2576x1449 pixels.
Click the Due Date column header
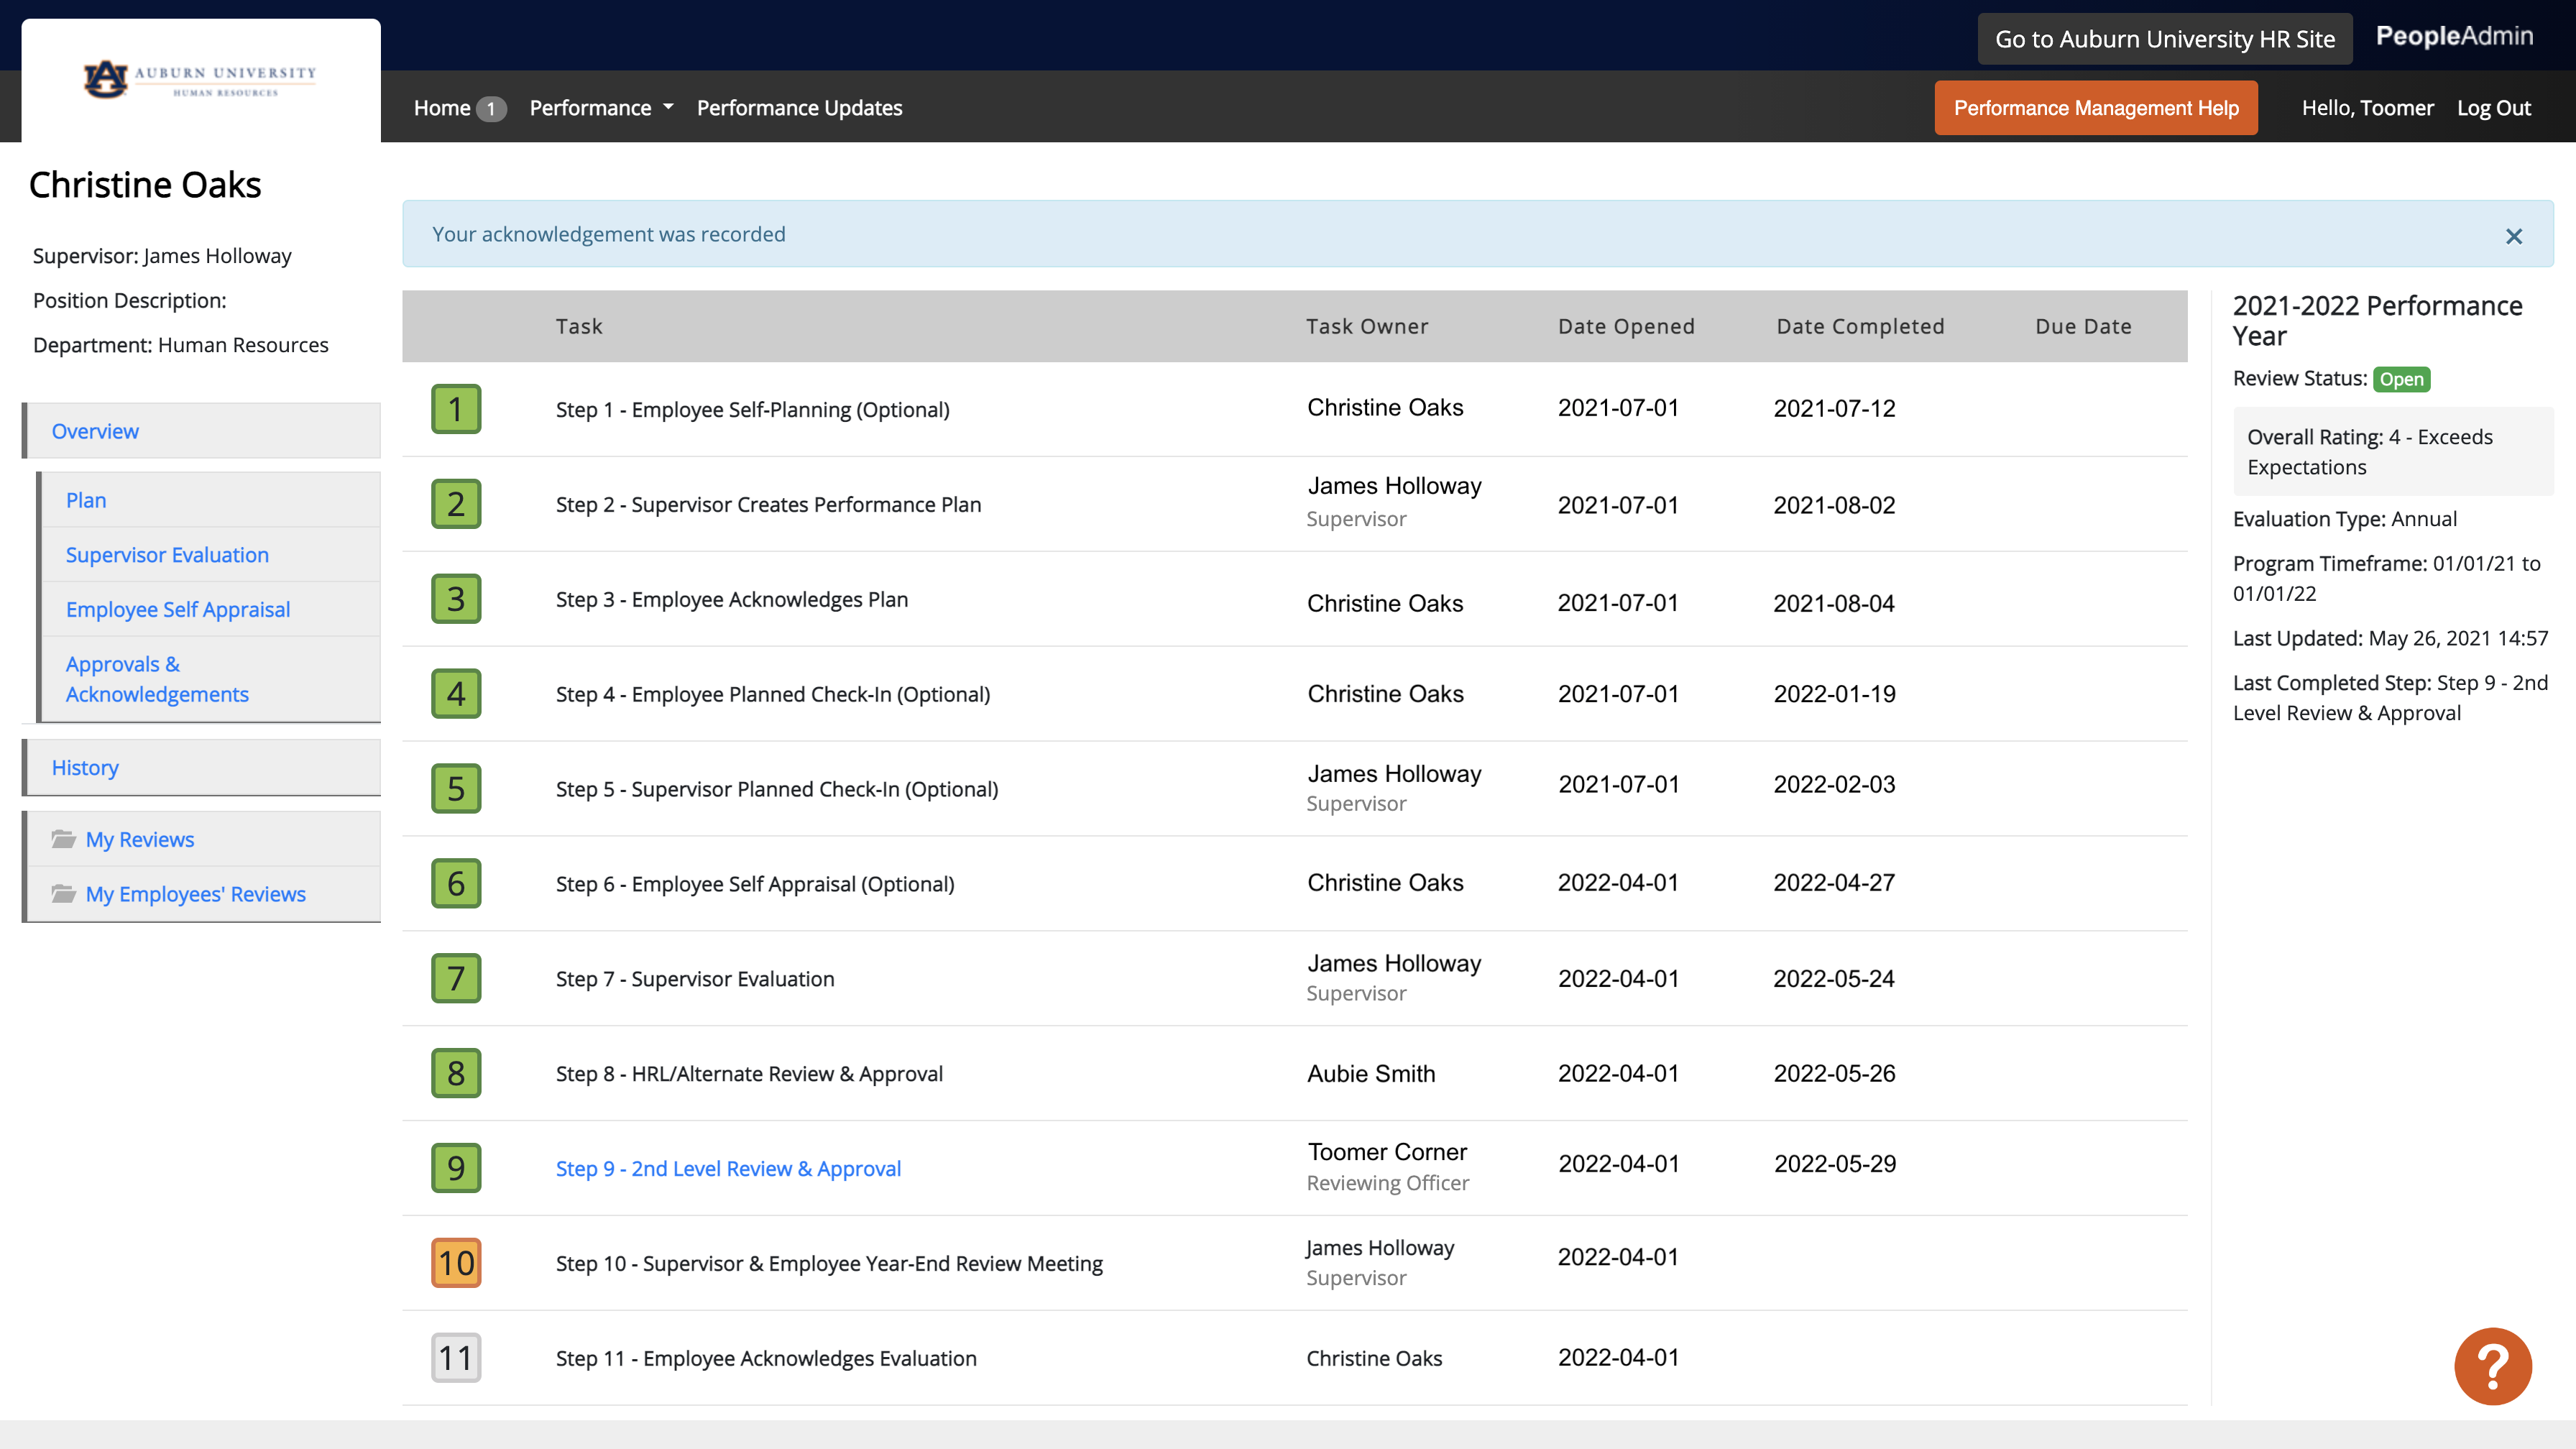pos(2083,326)
